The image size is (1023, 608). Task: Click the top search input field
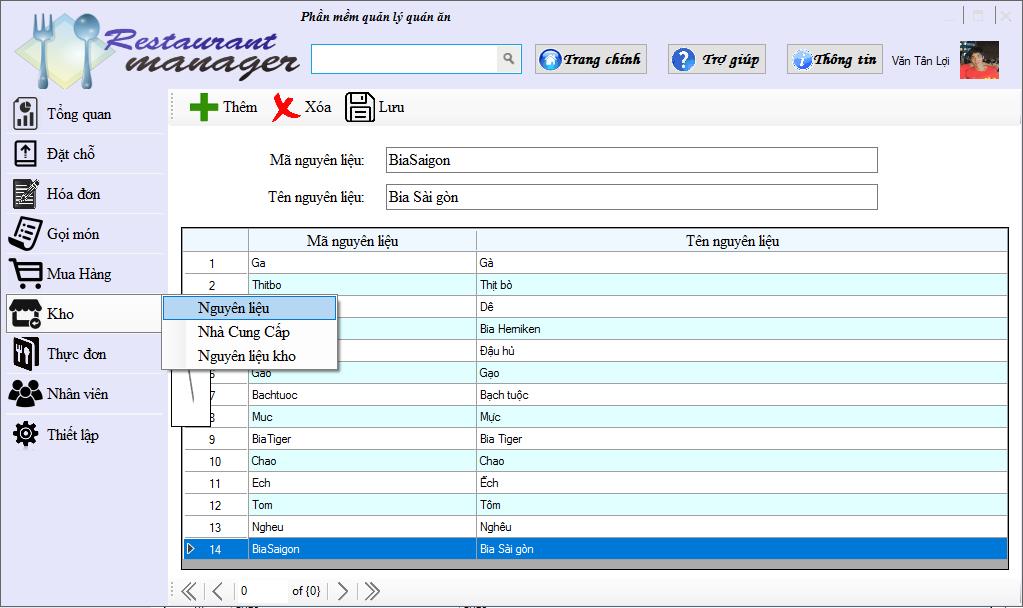[405, 59]
